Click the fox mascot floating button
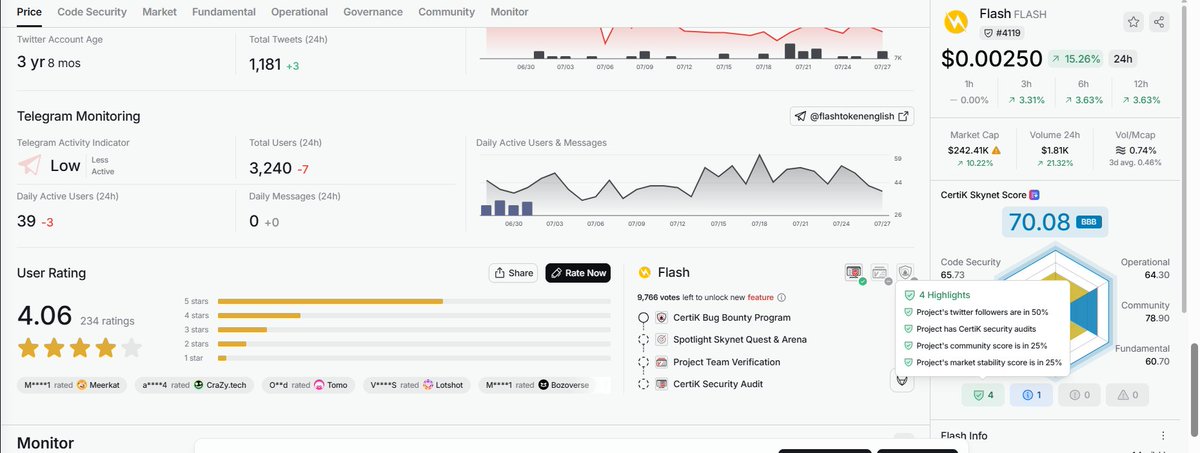 click(x=901, y=379)
